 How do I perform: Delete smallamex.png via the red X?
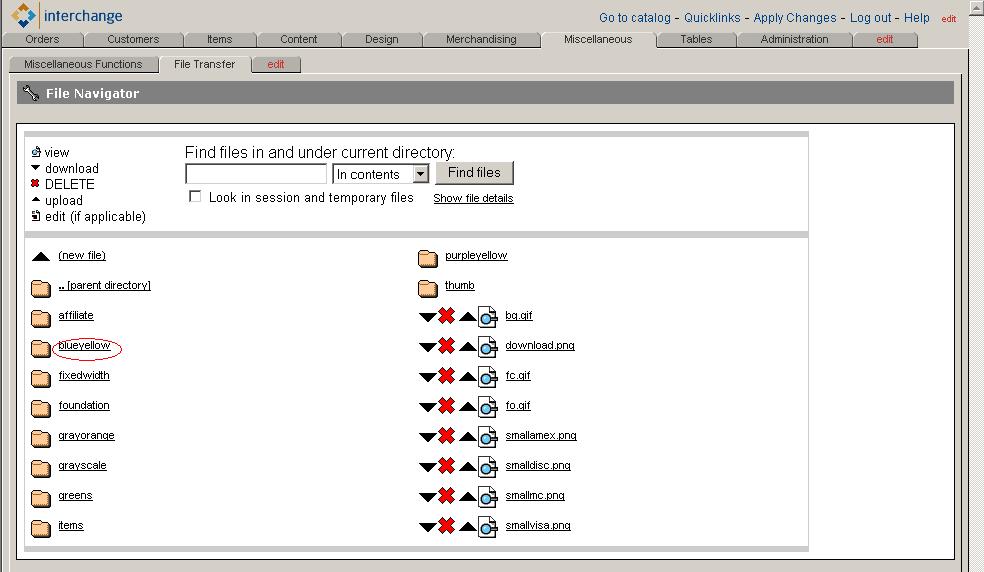446,436
